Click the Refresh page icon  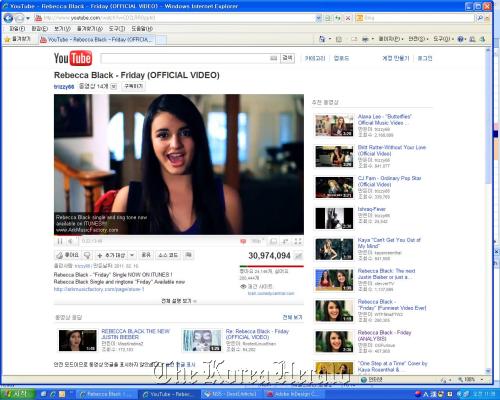(338, 18)
